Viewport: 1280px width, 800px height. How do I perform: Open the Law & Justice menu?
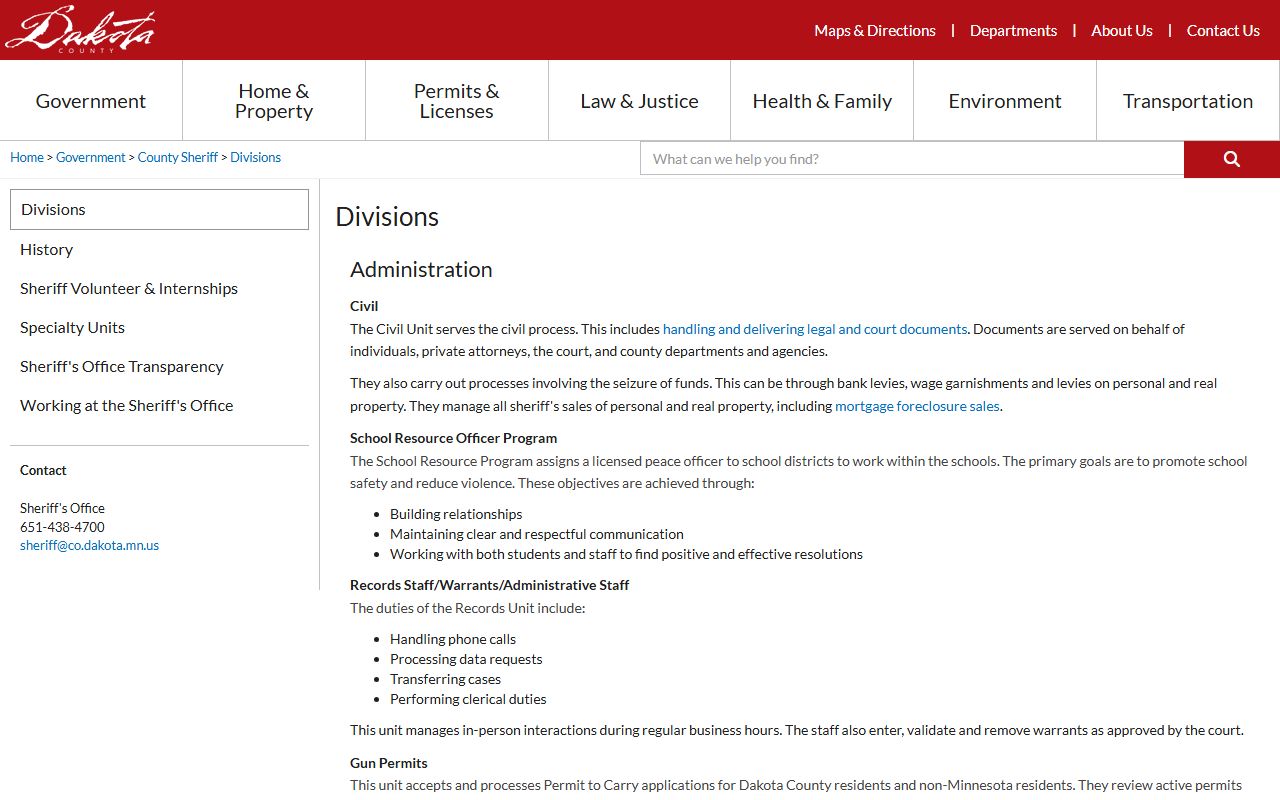pos(640,101)
